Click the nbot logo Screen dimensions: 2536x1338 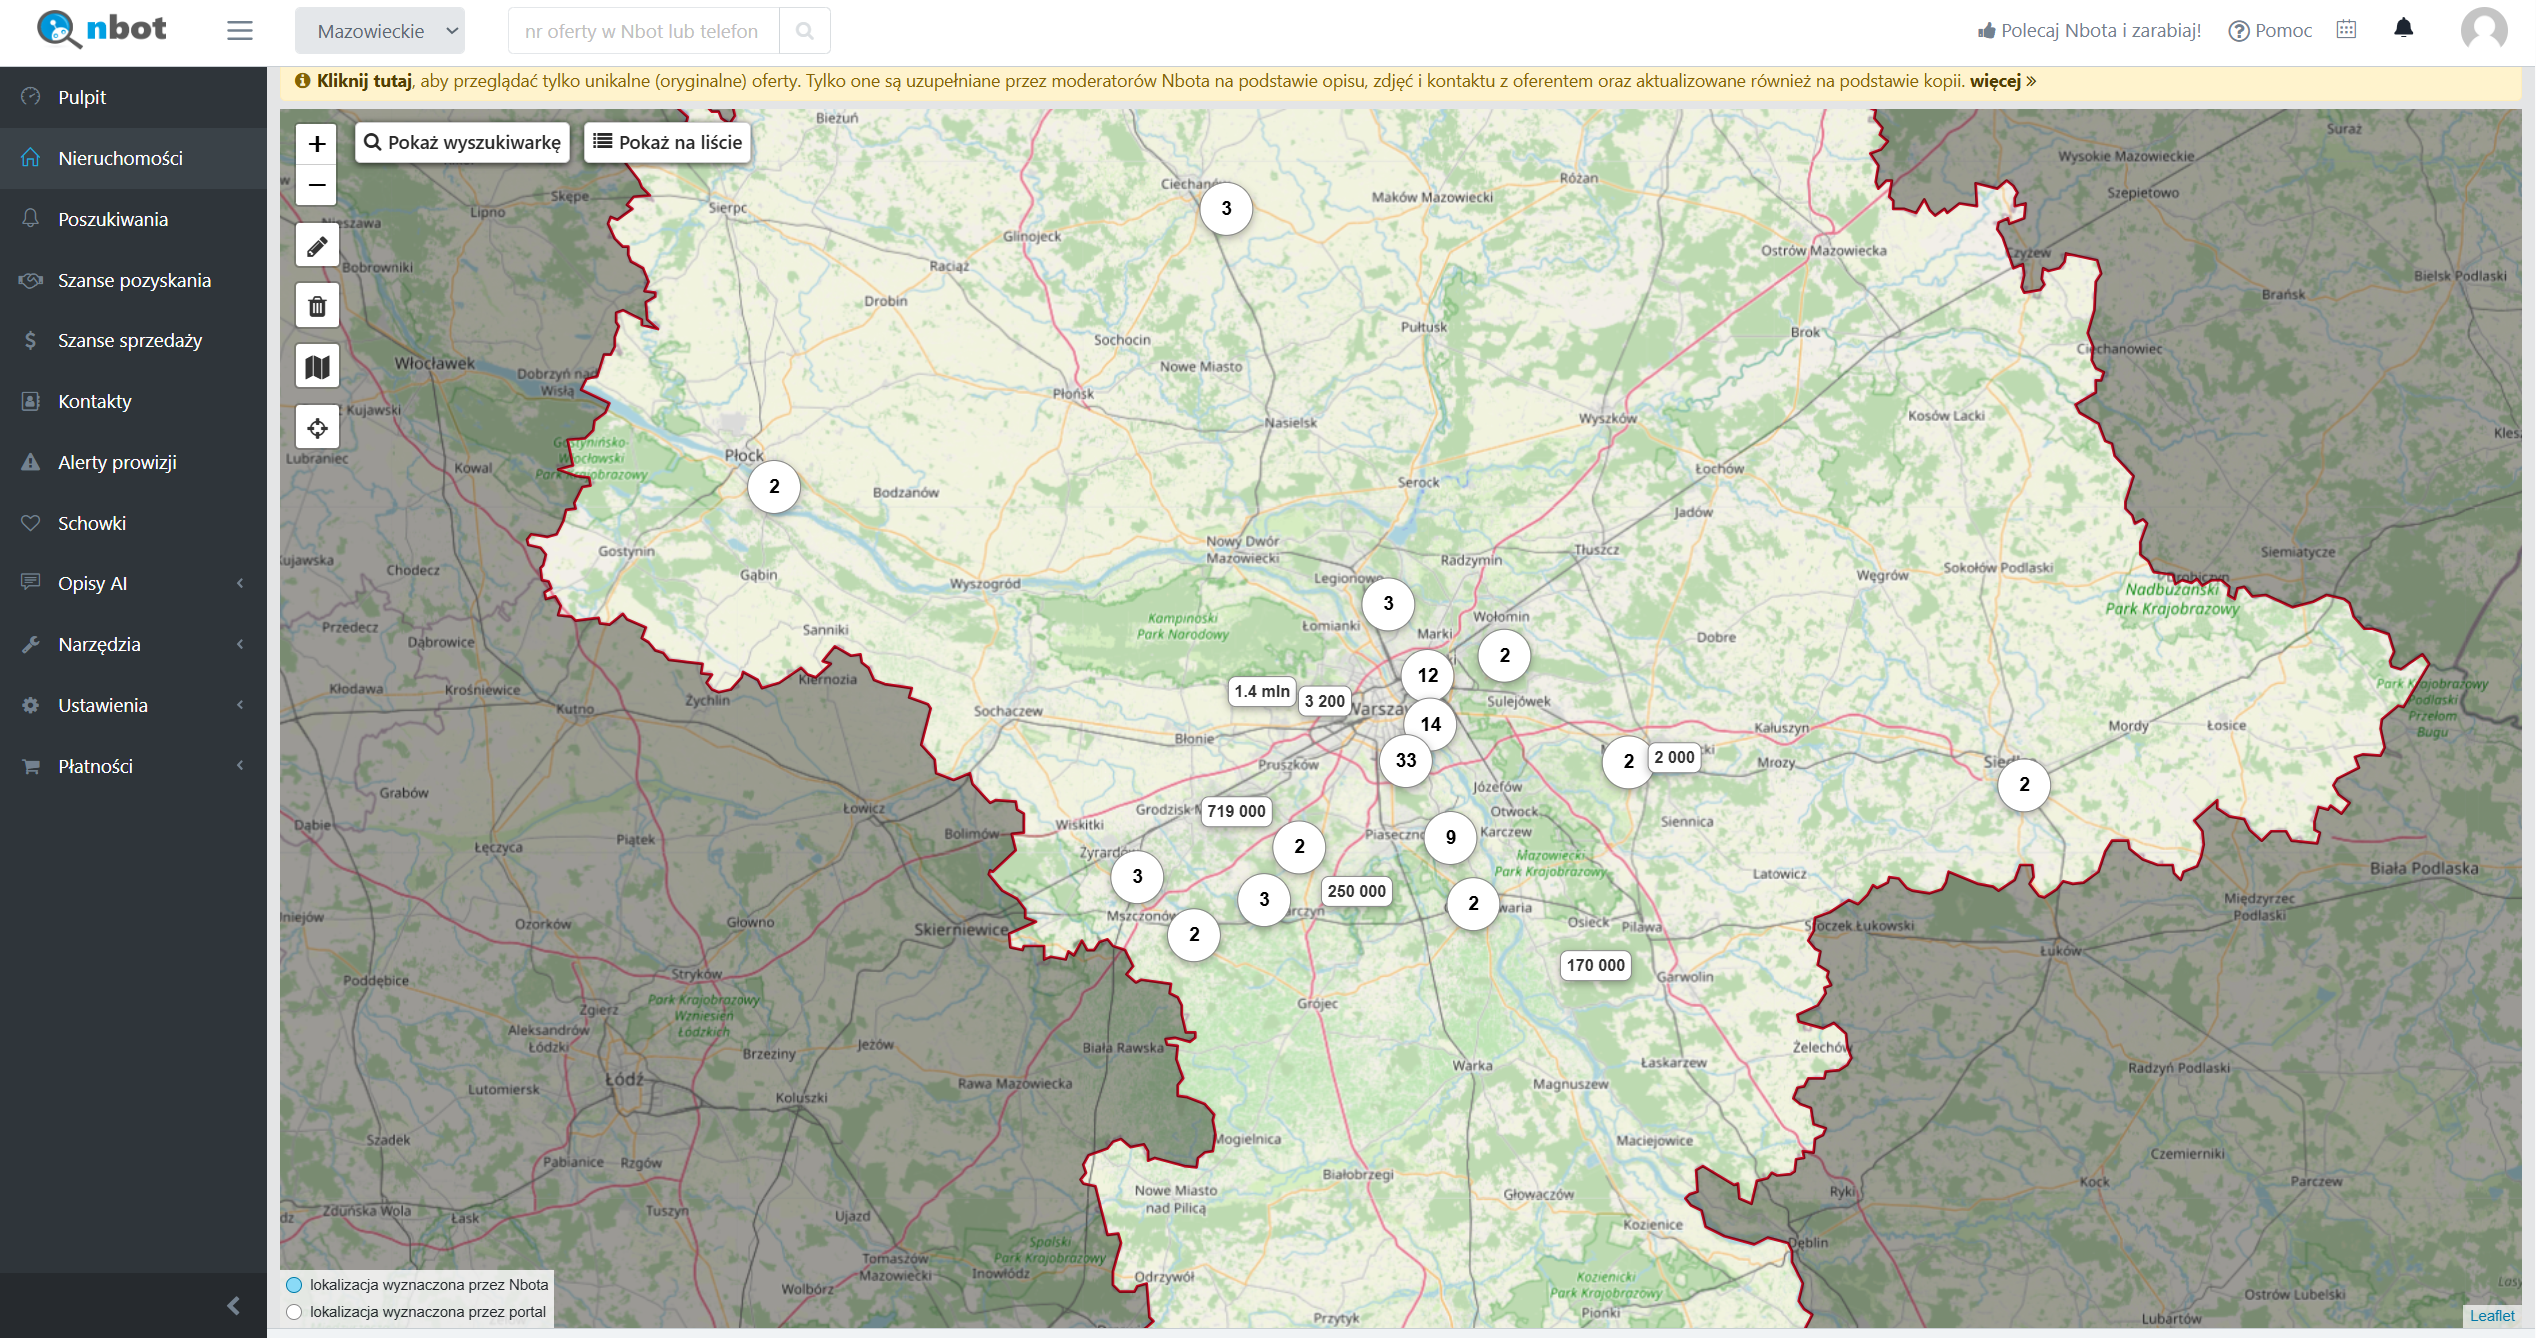tap(101, 29)
